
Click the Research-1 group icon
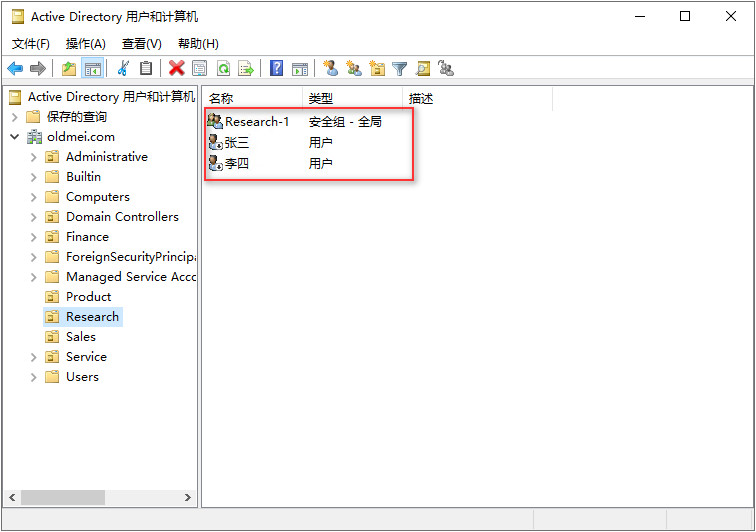pyautogui.click(x=215, y=121)
